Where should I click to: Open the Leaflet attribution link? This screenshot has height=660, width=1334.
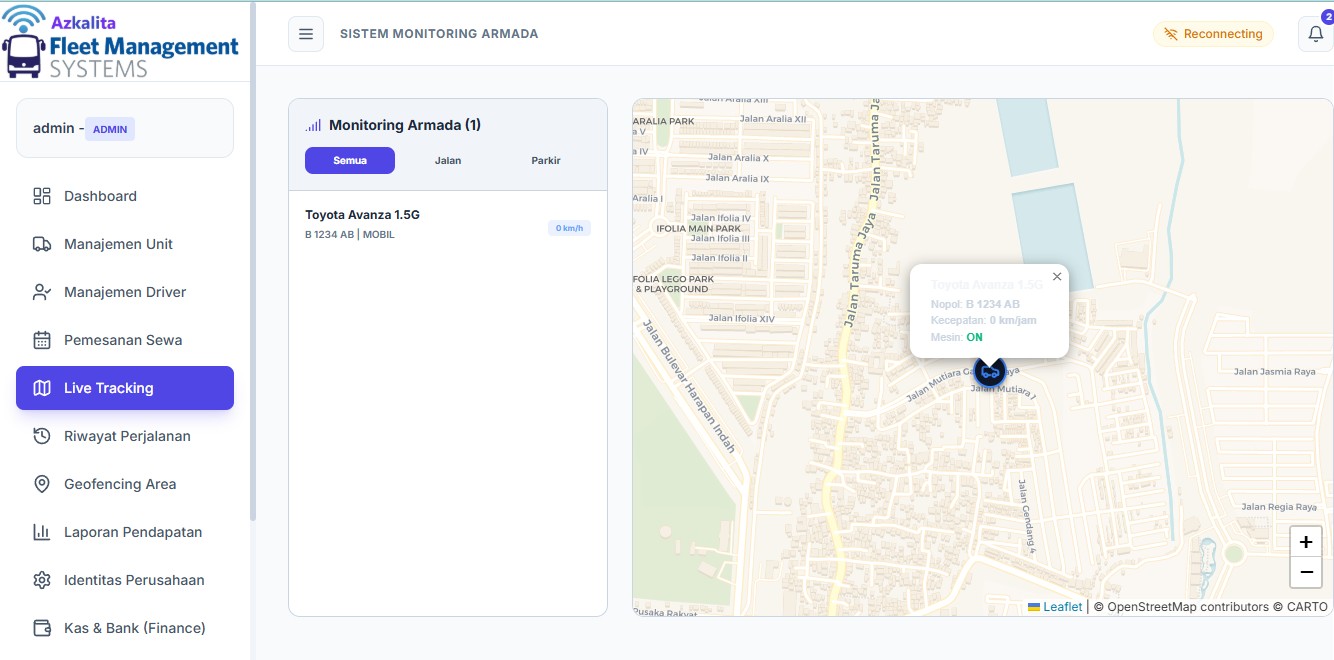pyautogui.click(x=1055, y=607)
